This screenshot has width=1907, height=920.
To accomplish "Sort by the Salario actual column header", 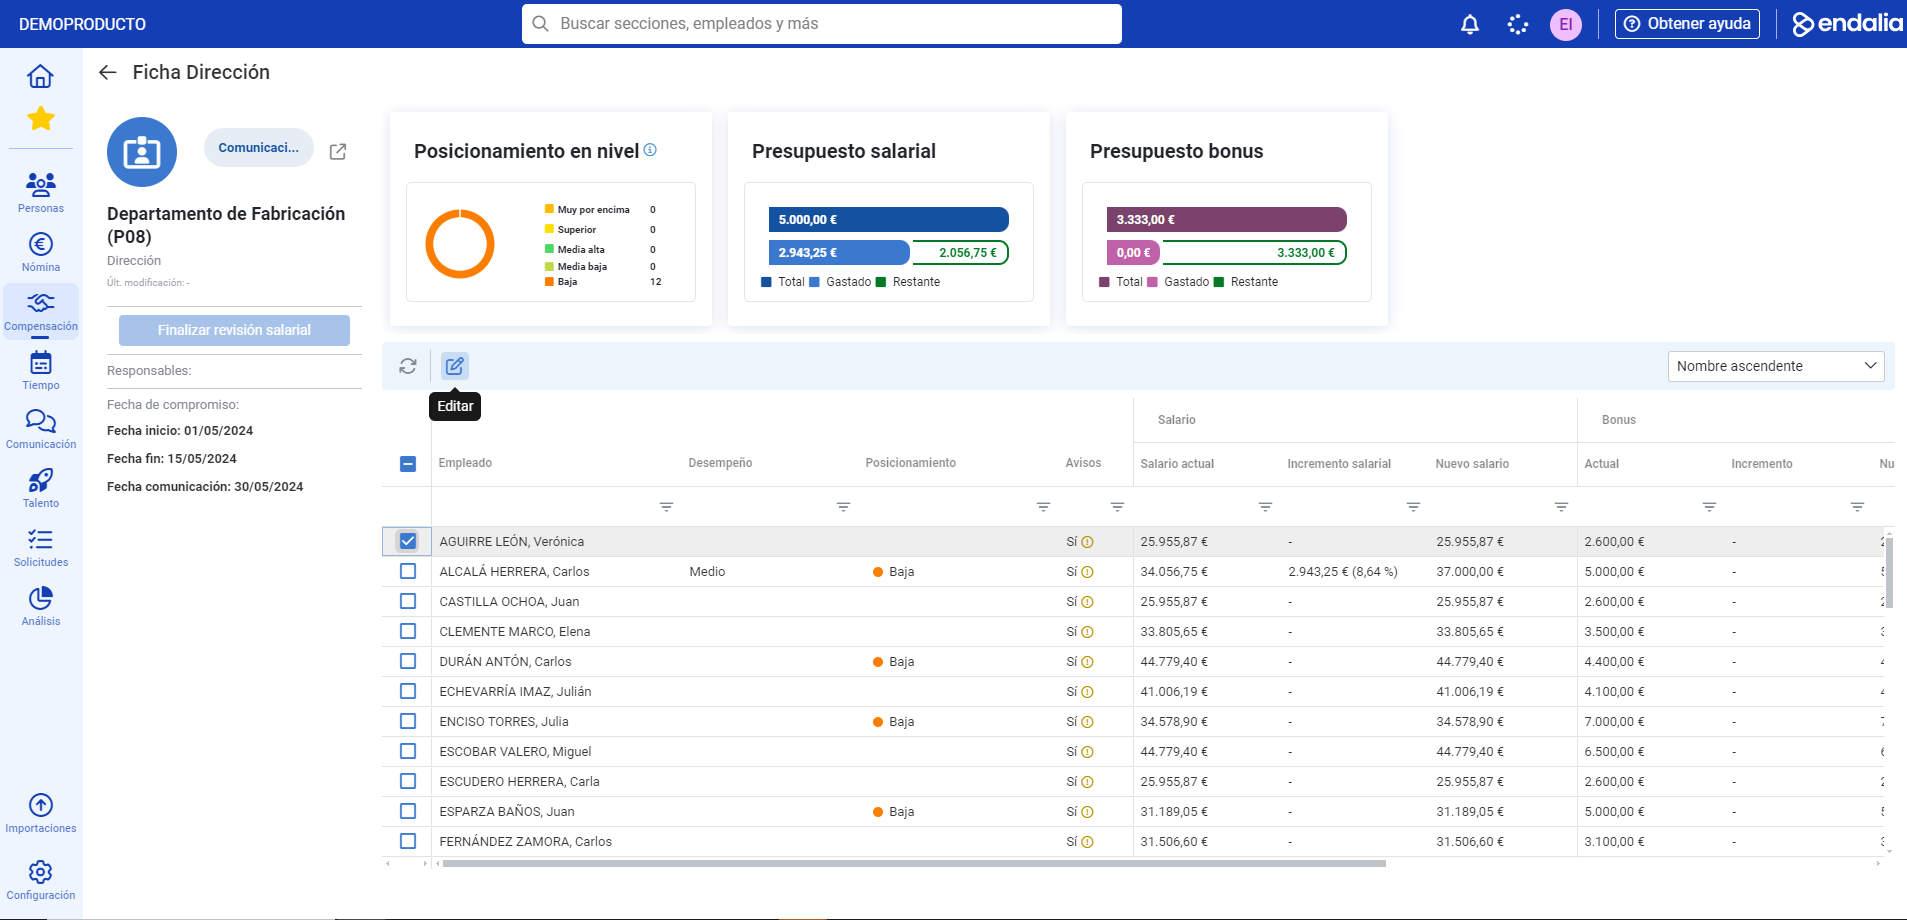I will pos(1177,464).
